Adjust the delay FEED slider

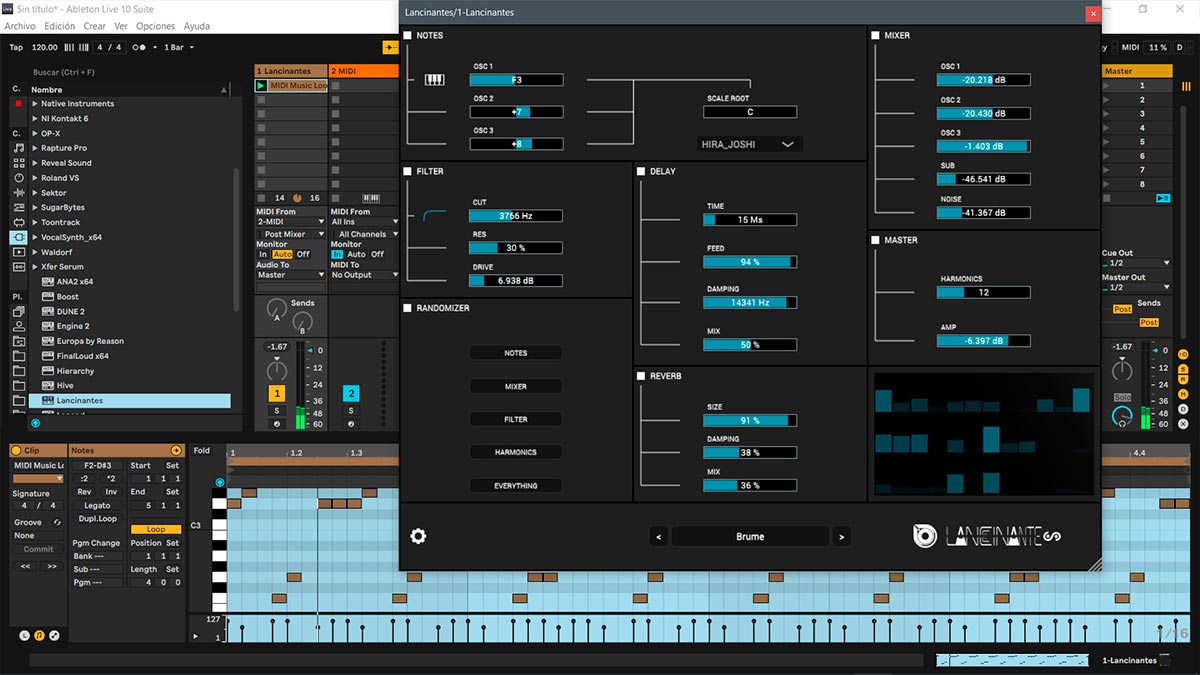(x=750, y=262)
